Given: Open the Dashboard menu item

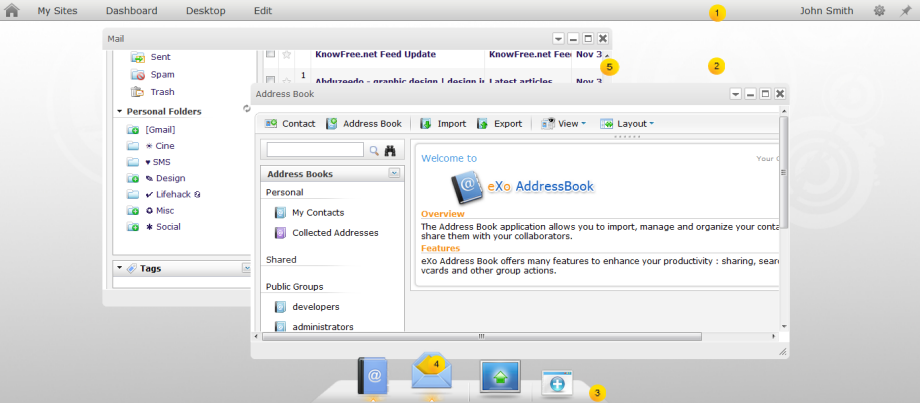Looking at the screenshot, I should 131,11.
